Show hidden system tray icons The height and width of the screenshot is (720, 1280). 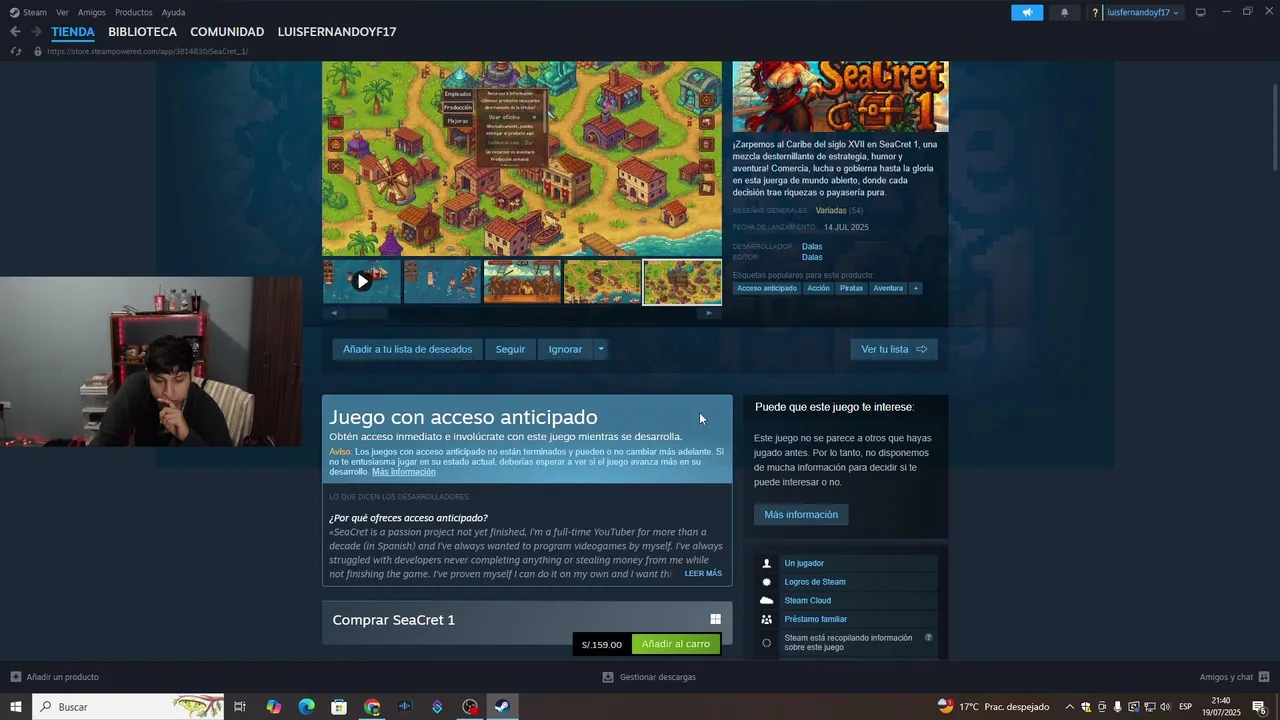coord(1069,707)
